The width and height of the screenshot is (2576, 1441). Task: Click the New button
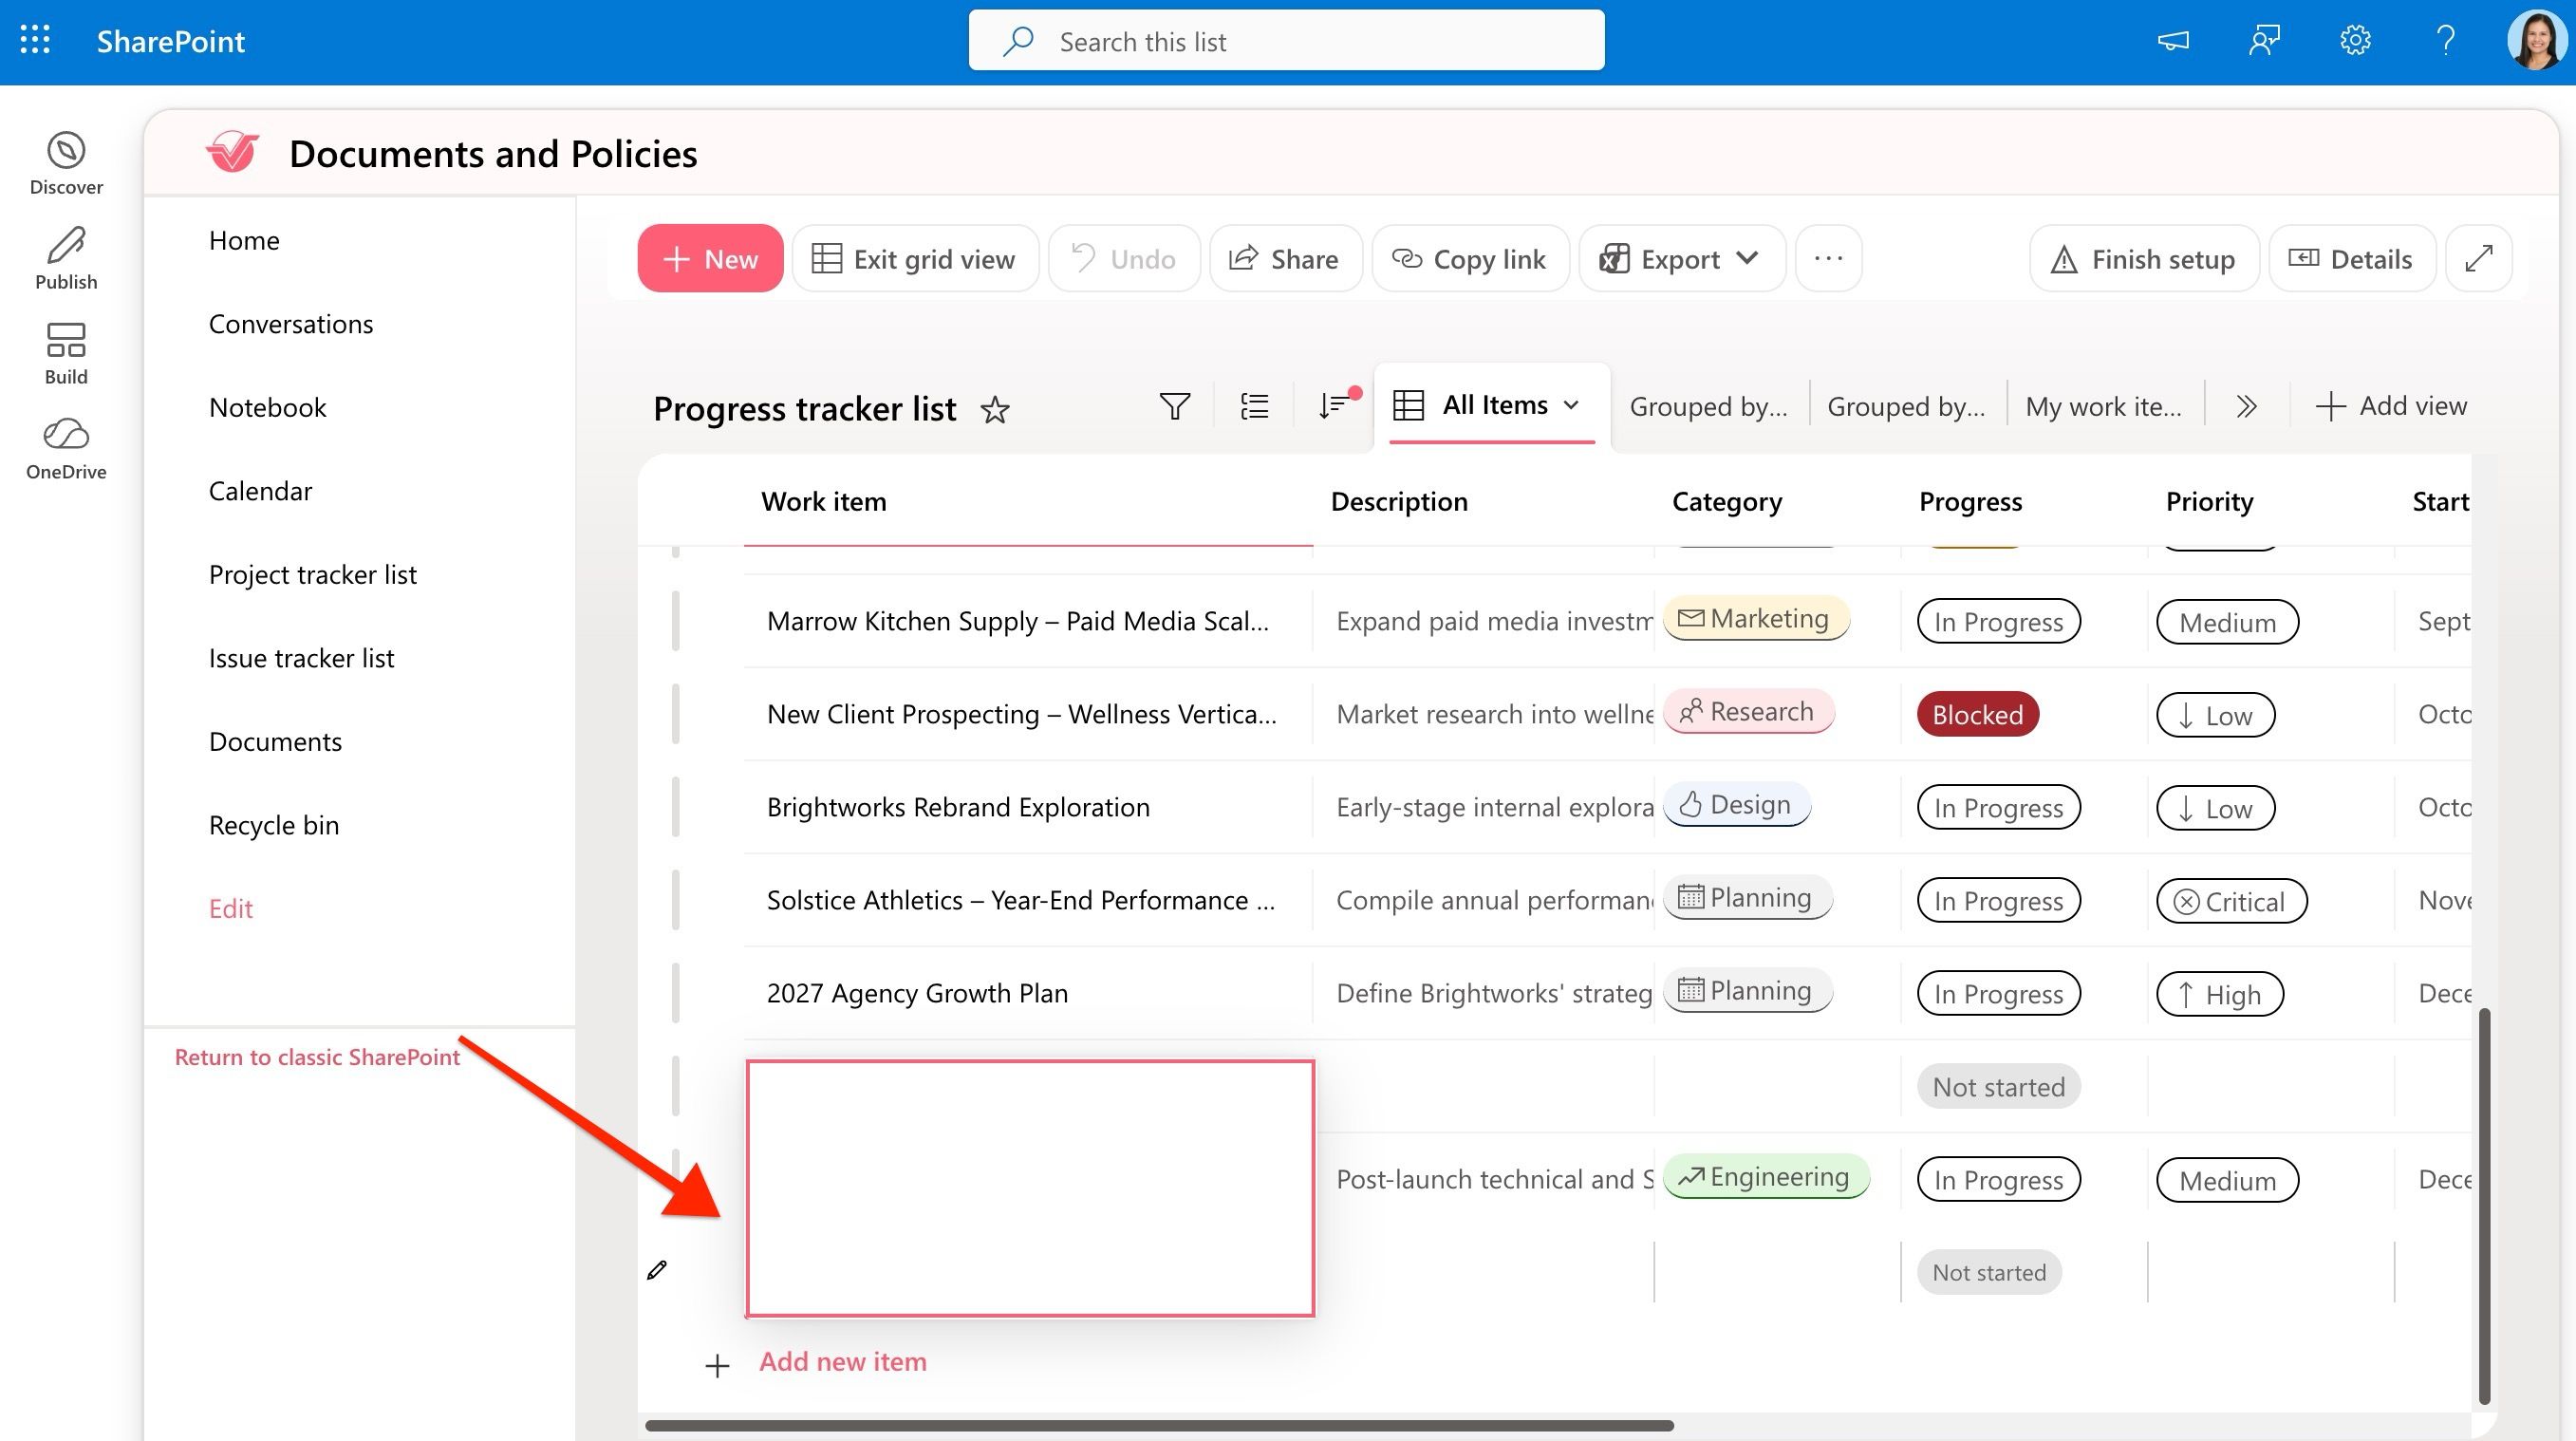[x=710, y=259]
